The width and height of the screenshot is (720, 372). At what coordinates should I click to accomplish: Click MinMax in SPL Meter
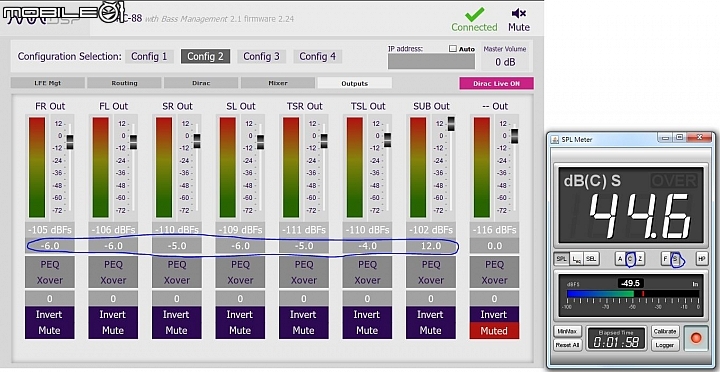click(x=568, y=331)
